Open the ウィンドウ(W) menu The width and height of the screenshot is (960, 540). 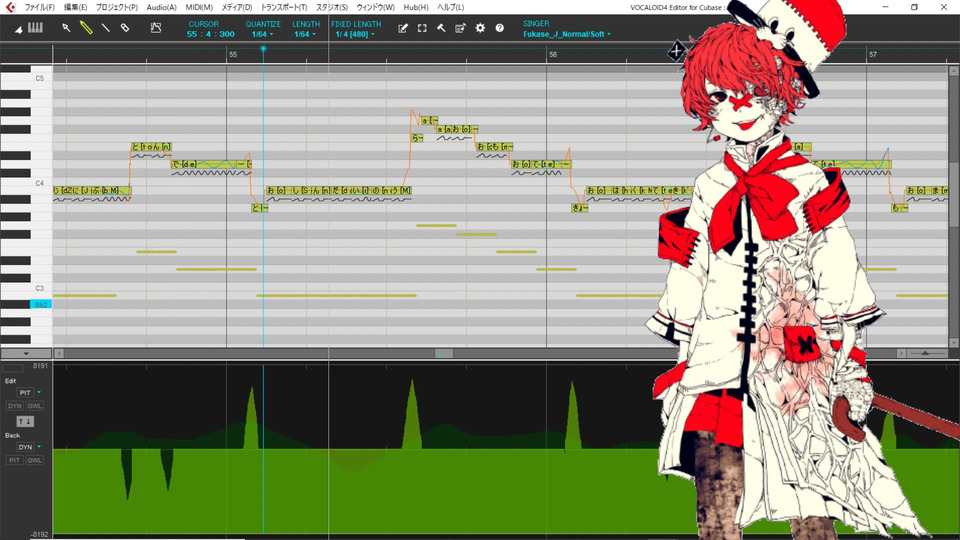(x=375, y=7)
